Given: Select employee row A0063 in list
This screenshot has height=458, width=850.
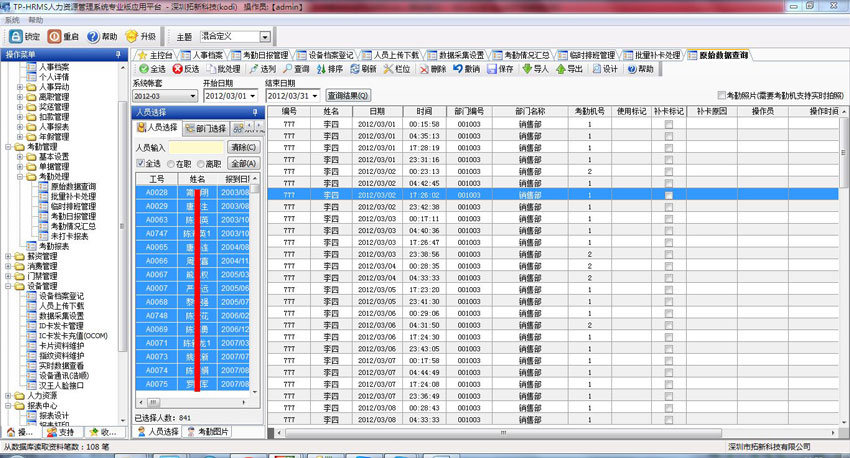Looking at the screenshot, I should [192, 220].
